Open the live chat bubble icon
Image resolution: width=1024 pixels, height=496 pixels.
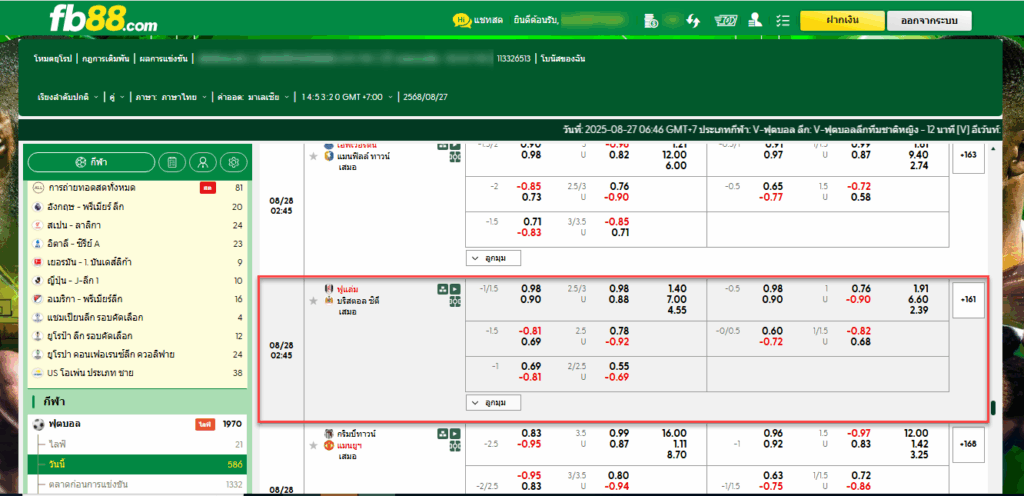point(462,20)
